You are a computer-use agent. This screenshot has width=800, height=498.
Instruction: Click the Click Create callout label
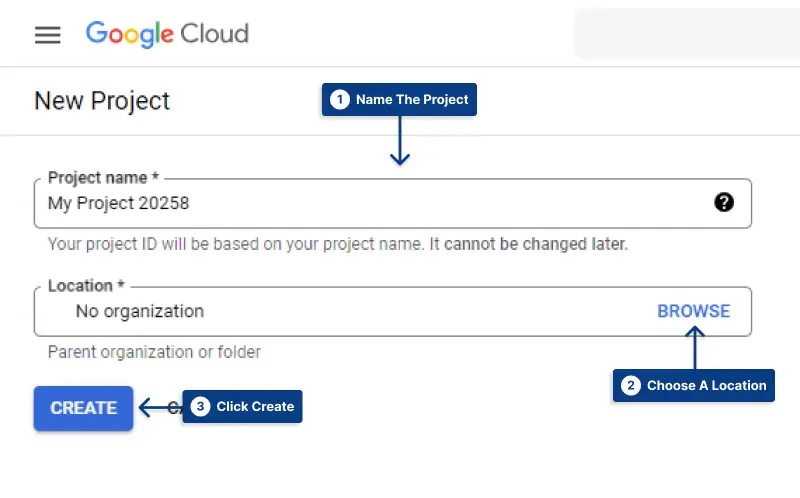coord(242,407)
